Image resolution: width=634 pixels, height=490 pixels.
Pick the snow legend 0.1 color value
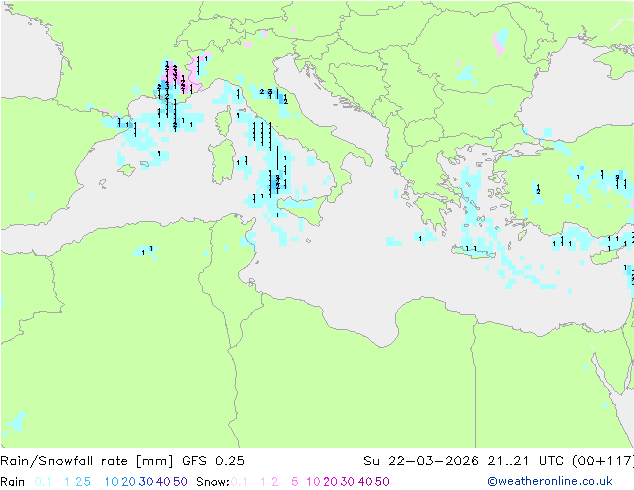(x=239, y=482)
